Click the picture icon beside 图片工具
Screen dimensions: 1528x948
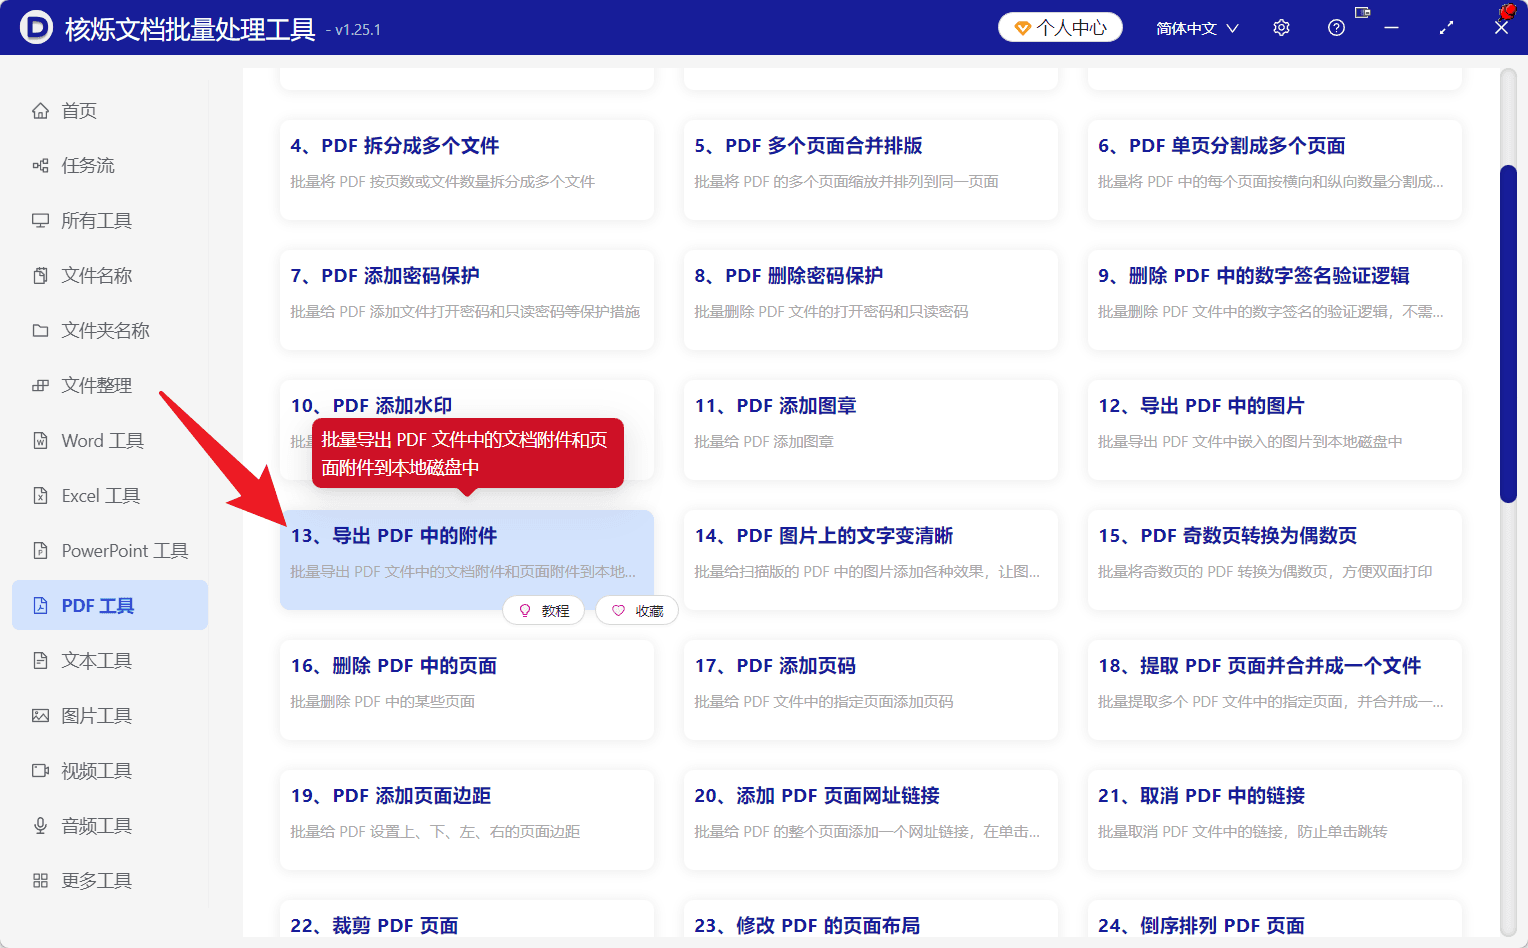(40, 716)
